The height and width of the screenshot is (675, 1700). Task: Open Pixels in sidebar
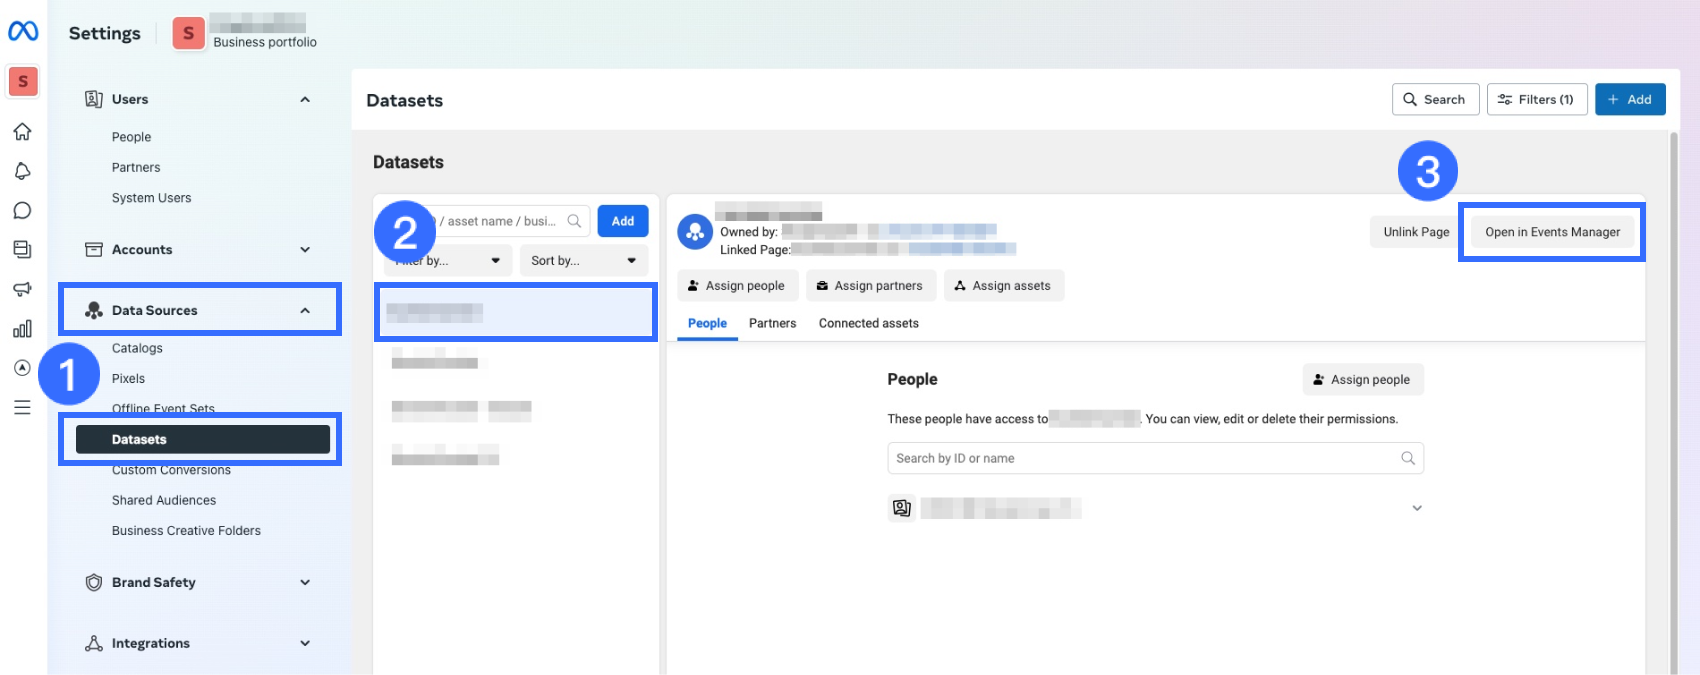(x=128, y=378)
